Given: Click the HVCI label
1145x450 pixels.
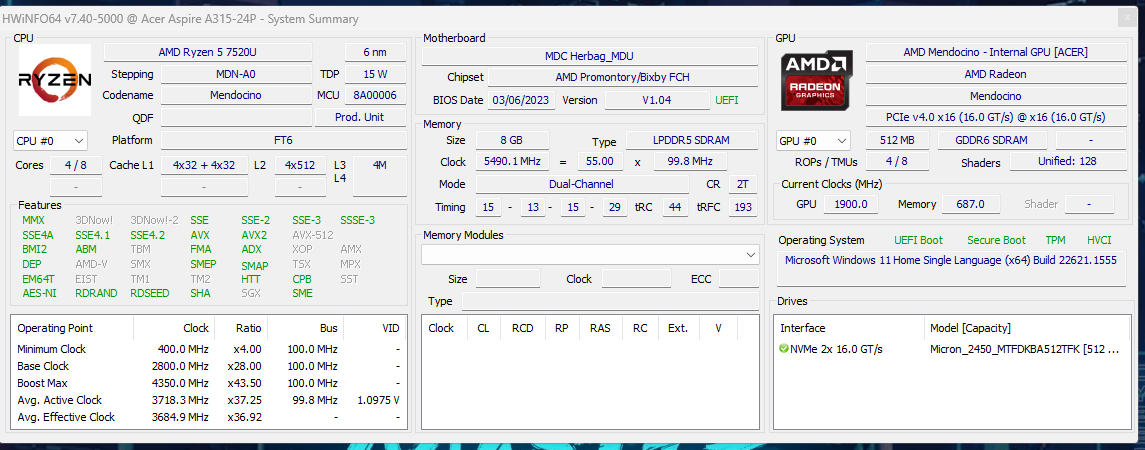Looking at the screenshot, I should pos(1099,240).
